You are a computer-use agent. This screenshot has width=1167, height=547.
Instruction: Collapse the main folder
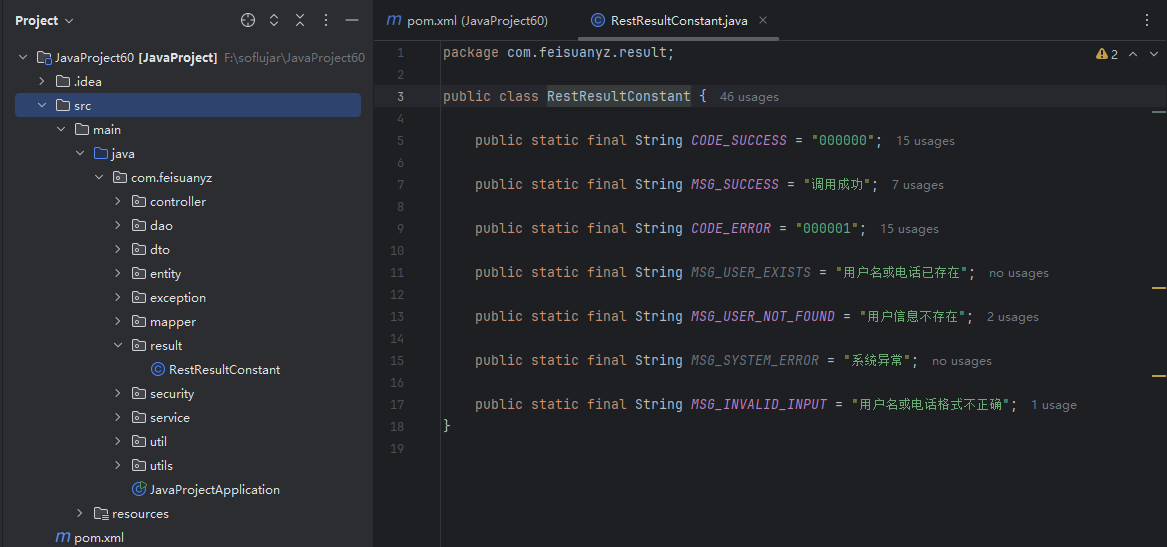61,129
